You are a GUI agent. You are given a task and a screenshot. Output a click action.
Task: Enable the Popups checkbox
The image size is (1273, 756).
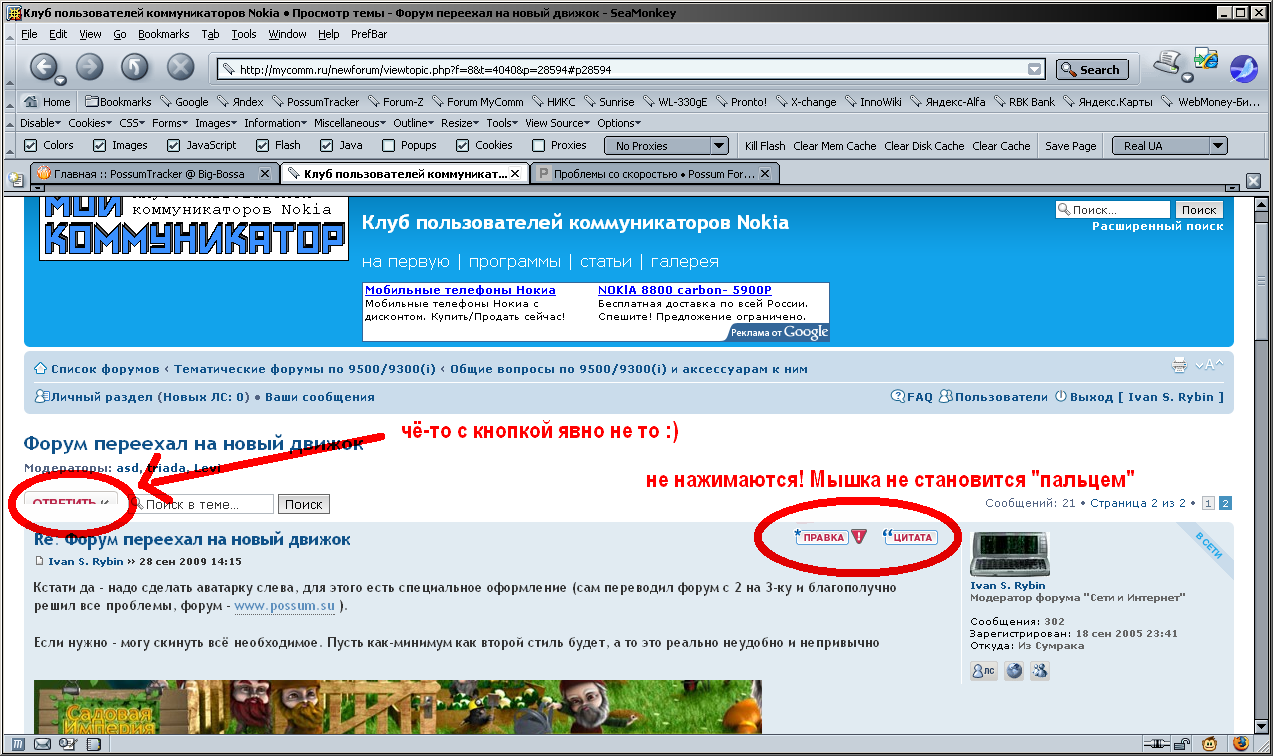point(388,145)
